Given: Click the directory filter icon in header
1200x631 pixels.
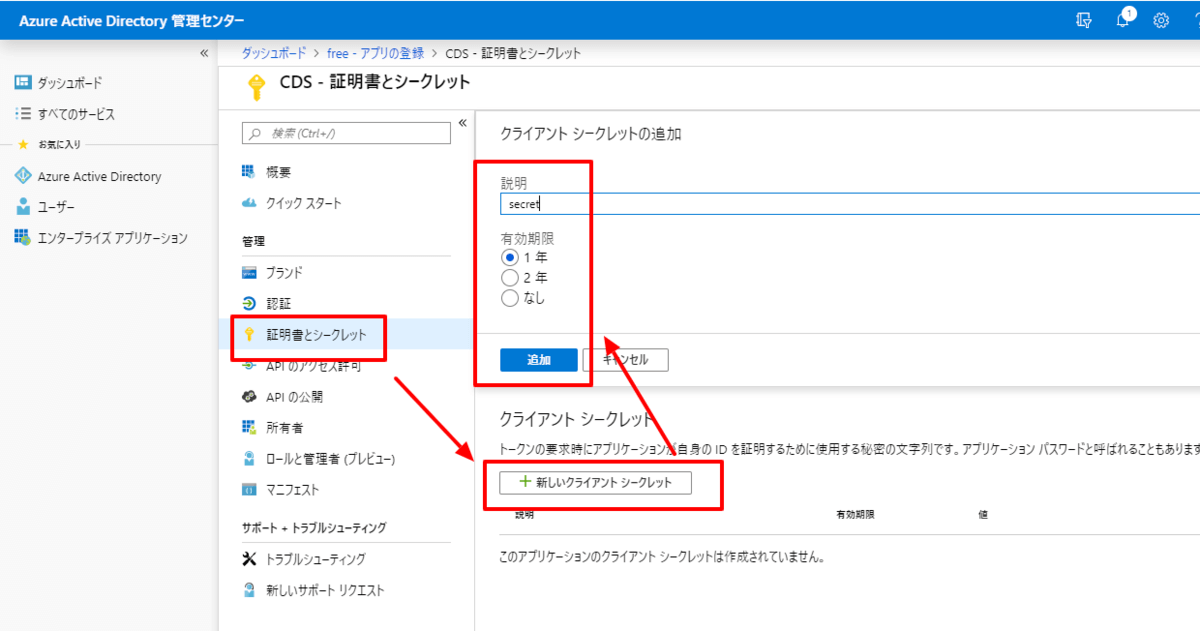Looking at the screenshot, I should (x=1083, y=20).
